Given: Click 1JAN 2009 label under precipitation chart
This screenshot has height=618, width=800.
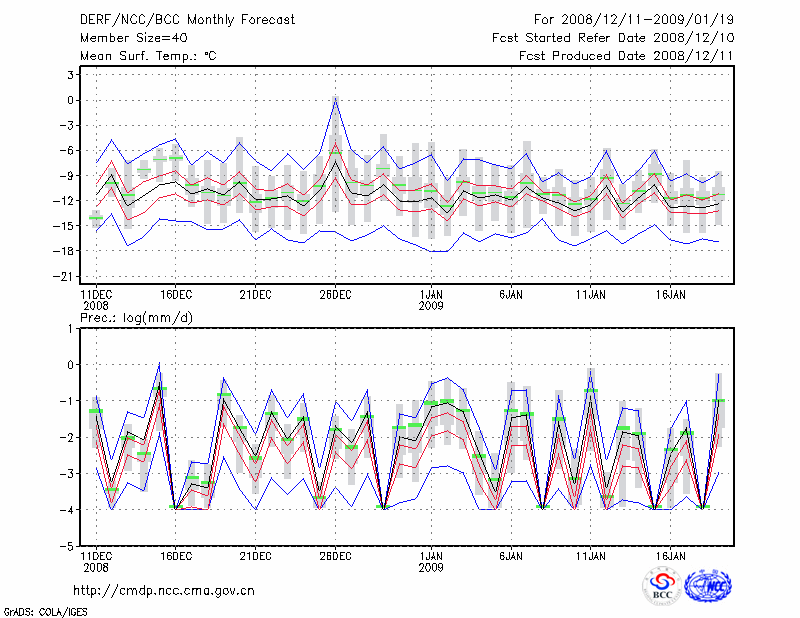Looking at the screenshot, I should pos(431,560).
